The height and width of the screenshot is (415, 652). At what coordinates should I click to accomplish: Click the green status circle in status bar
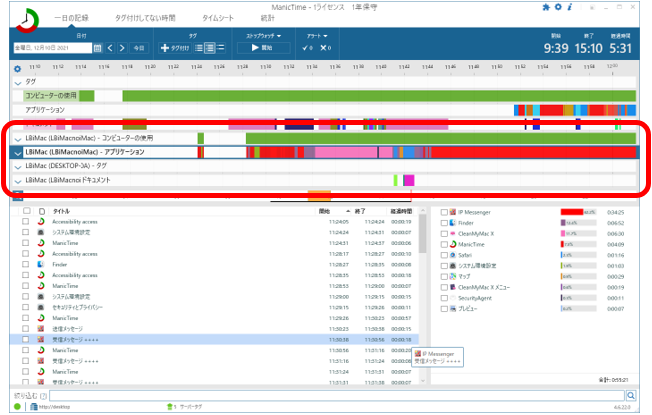[17, 406]
